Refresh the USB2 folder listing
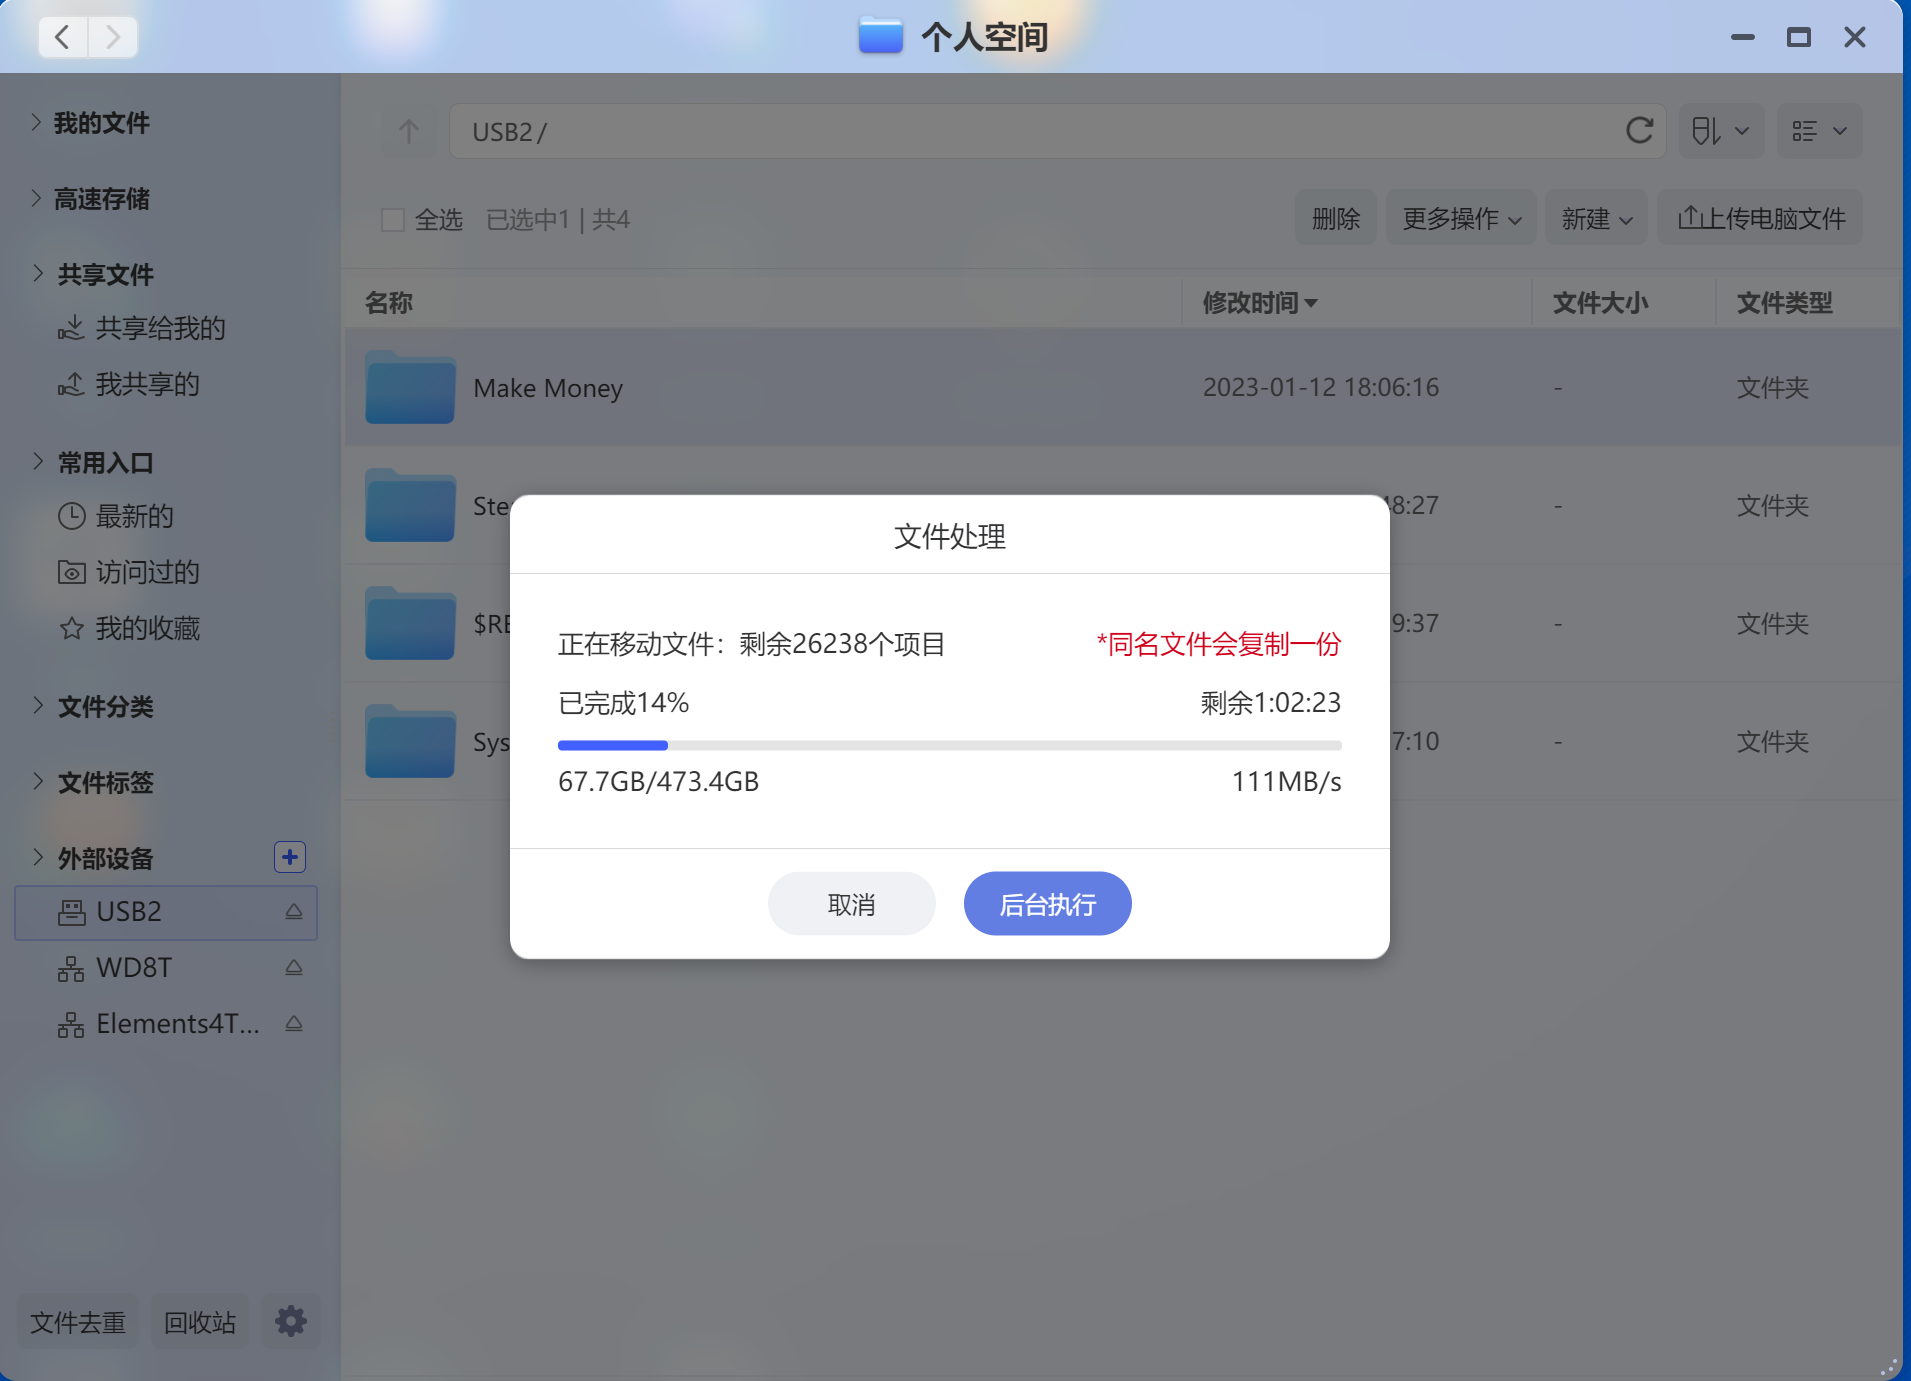The width and height of the screenshot is (1911, 1381). coord(1639,130)
